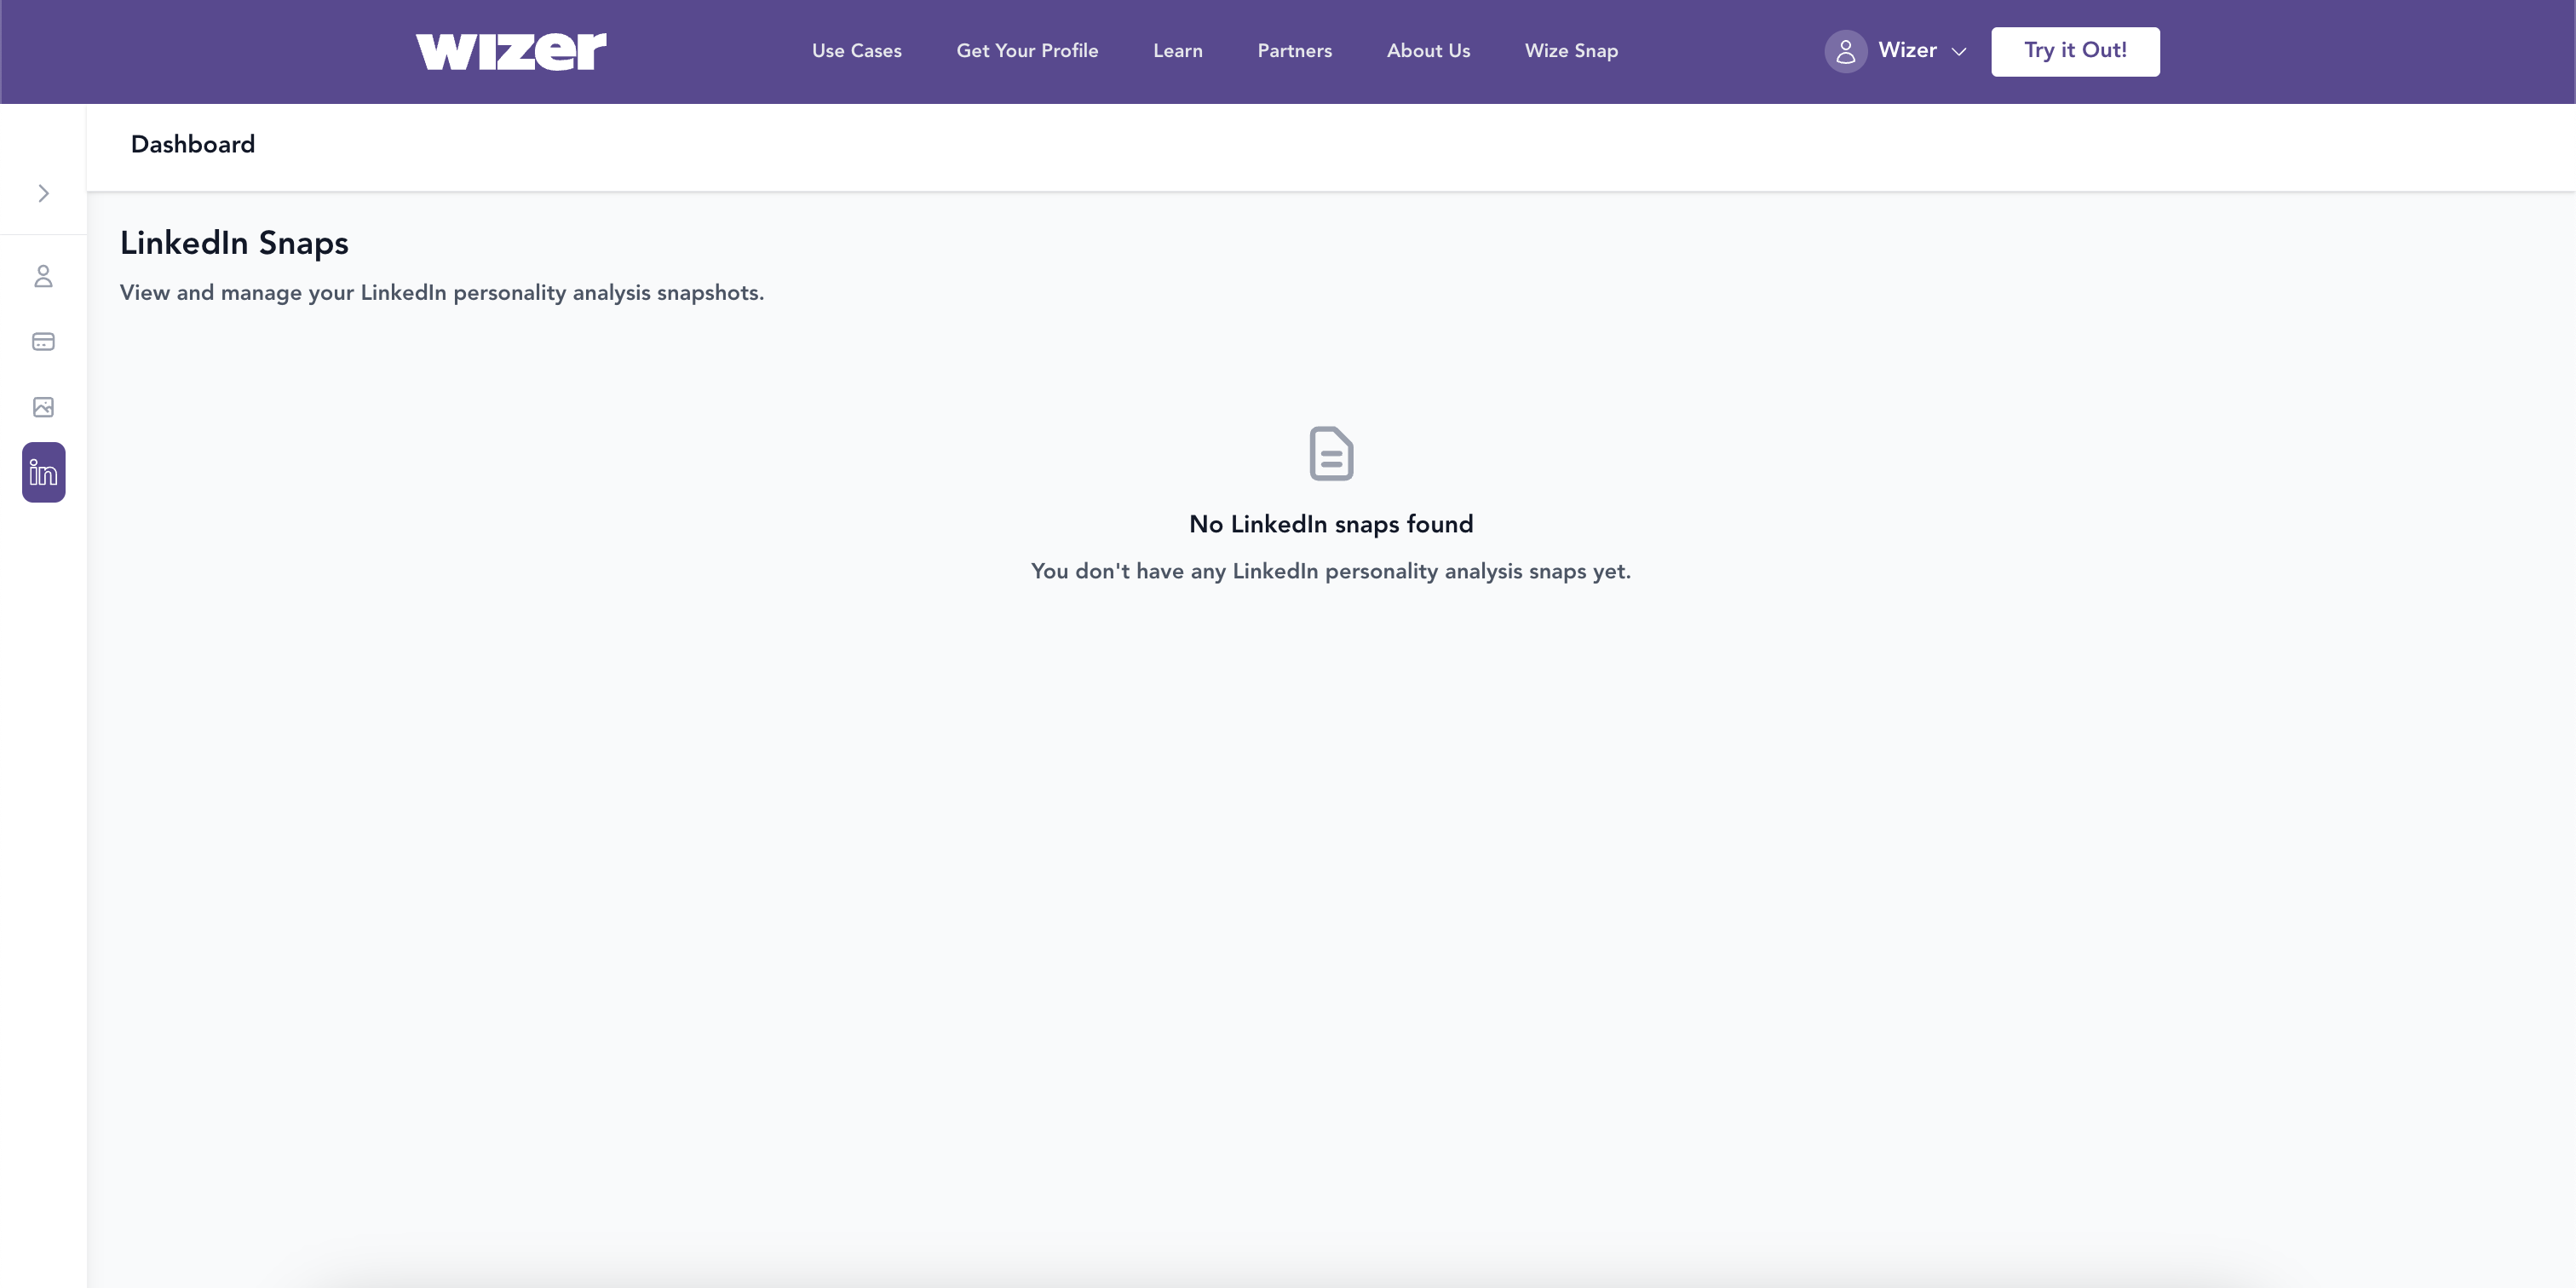Go to Get Your Profile
This screenshot has height=1288, width=2576.
coord(1027,51)
